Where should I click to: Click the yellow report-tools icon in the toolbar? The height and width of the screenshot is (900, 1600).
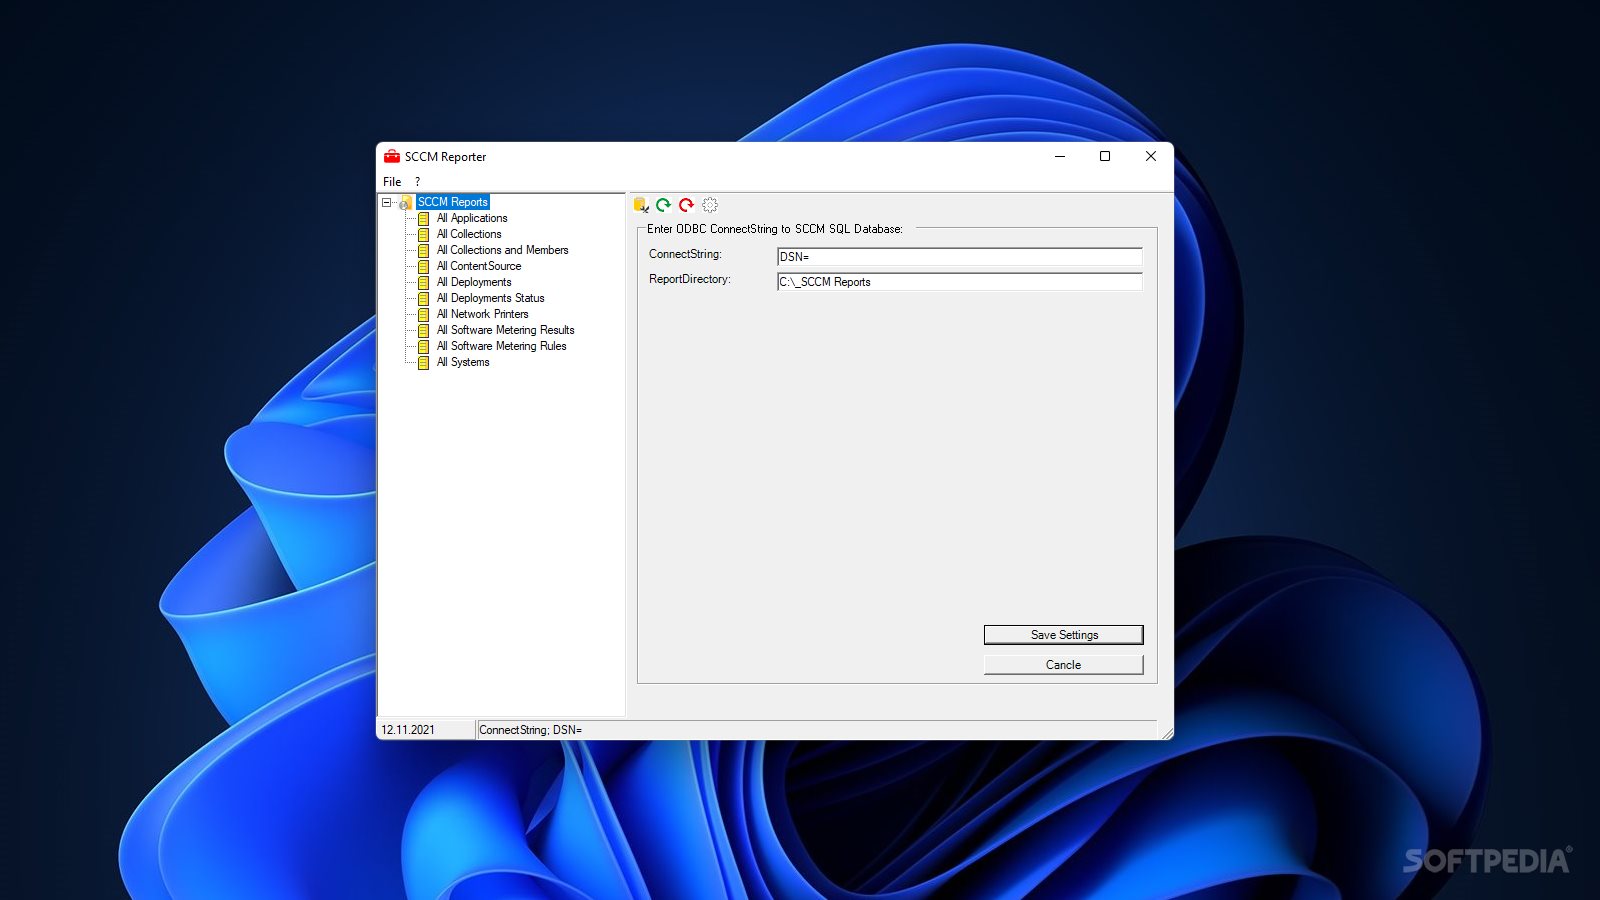pyautogui.click(x=641, y=205)
